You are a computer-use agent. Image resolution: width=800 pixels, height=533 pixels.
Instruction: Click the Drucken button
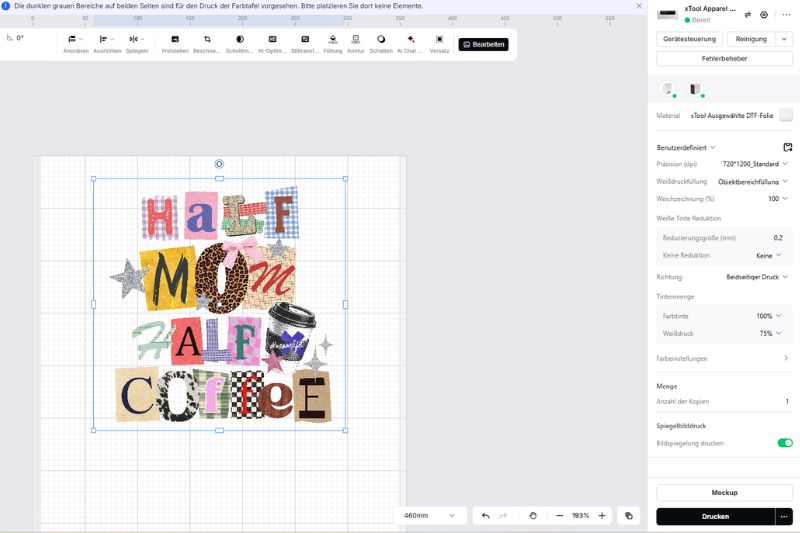point(715,516)
